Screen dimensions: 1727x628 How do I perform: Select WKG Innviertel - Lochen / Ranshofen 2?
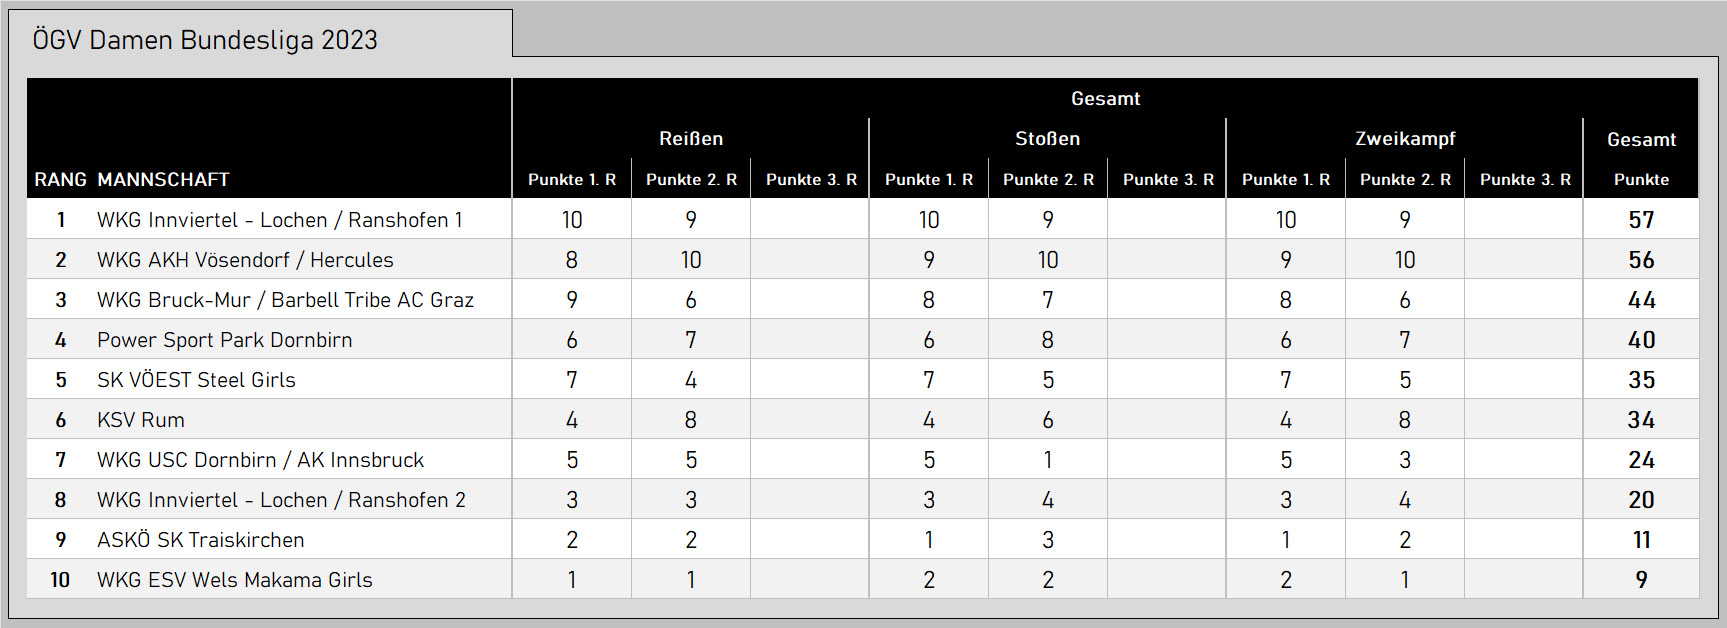pos(281,500)
